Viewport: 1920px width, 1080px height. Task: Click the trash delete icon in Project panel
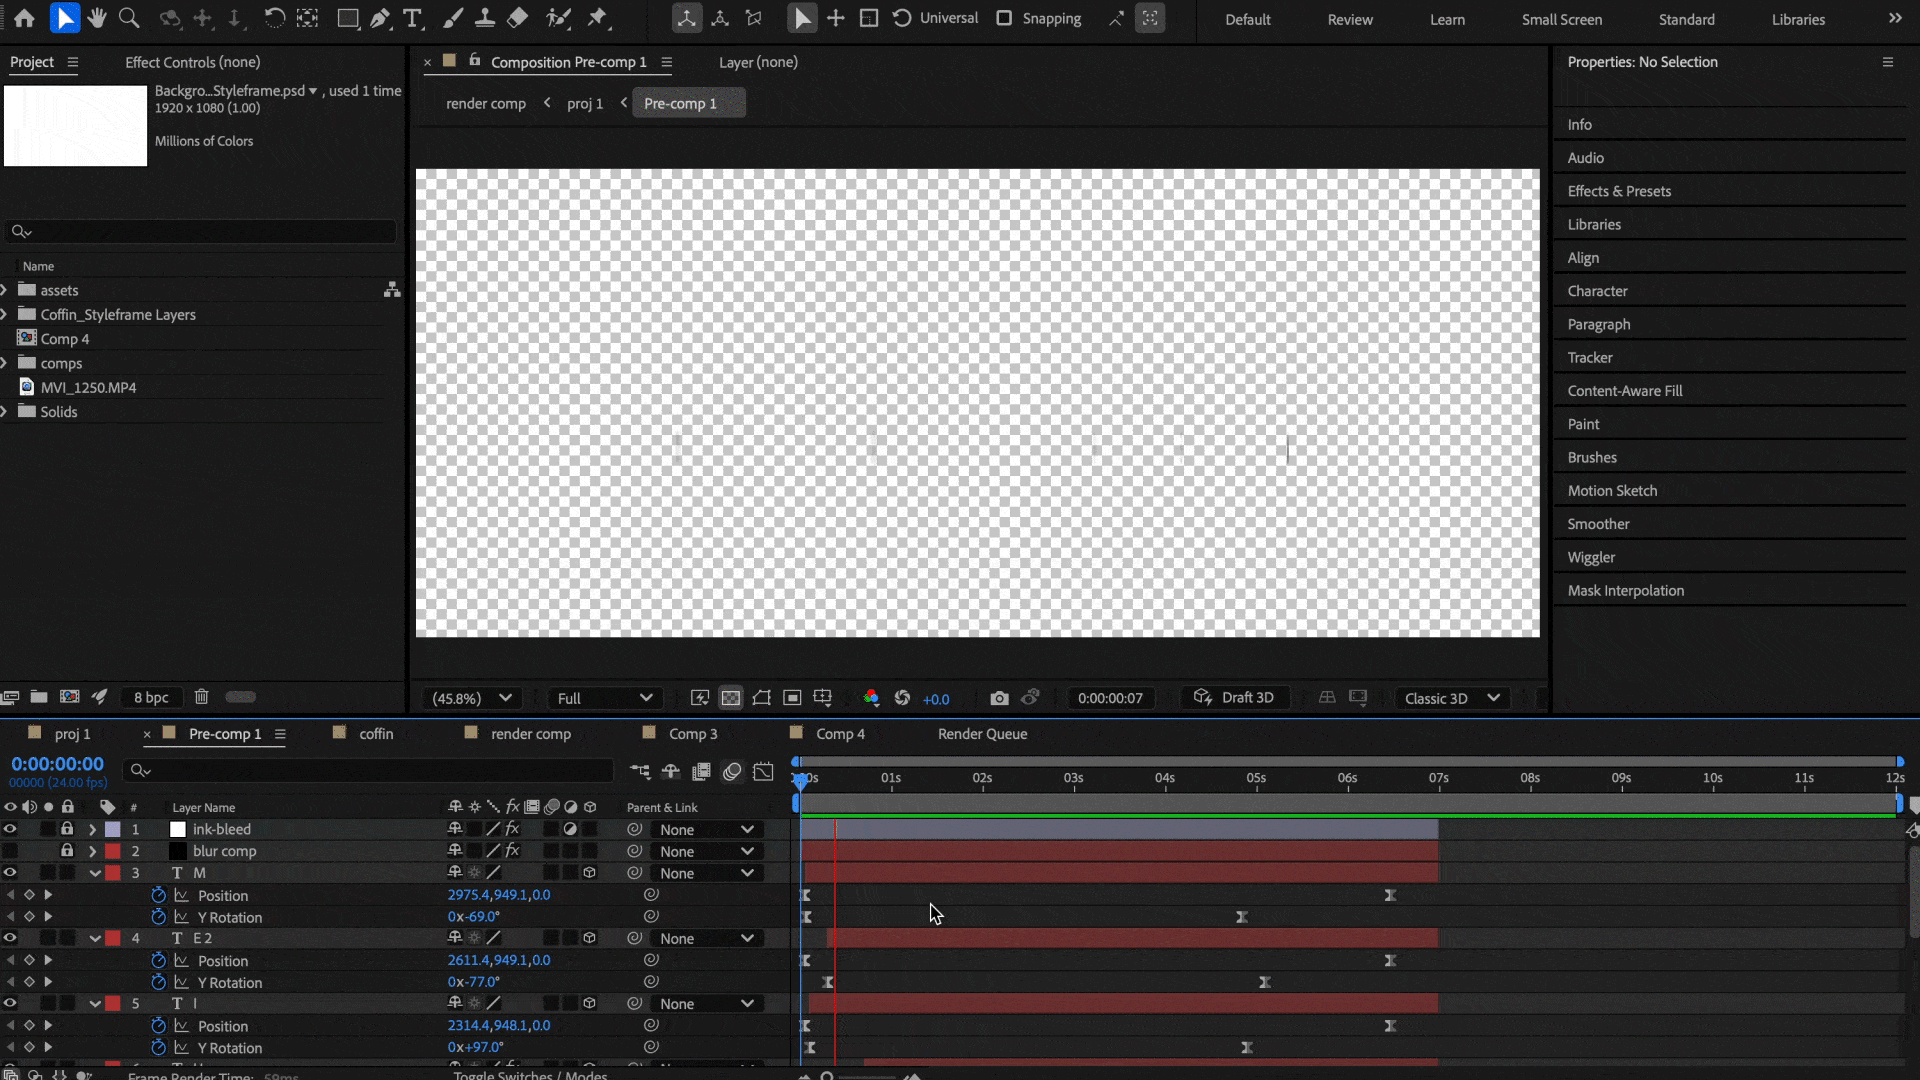(x=201, y=697)
